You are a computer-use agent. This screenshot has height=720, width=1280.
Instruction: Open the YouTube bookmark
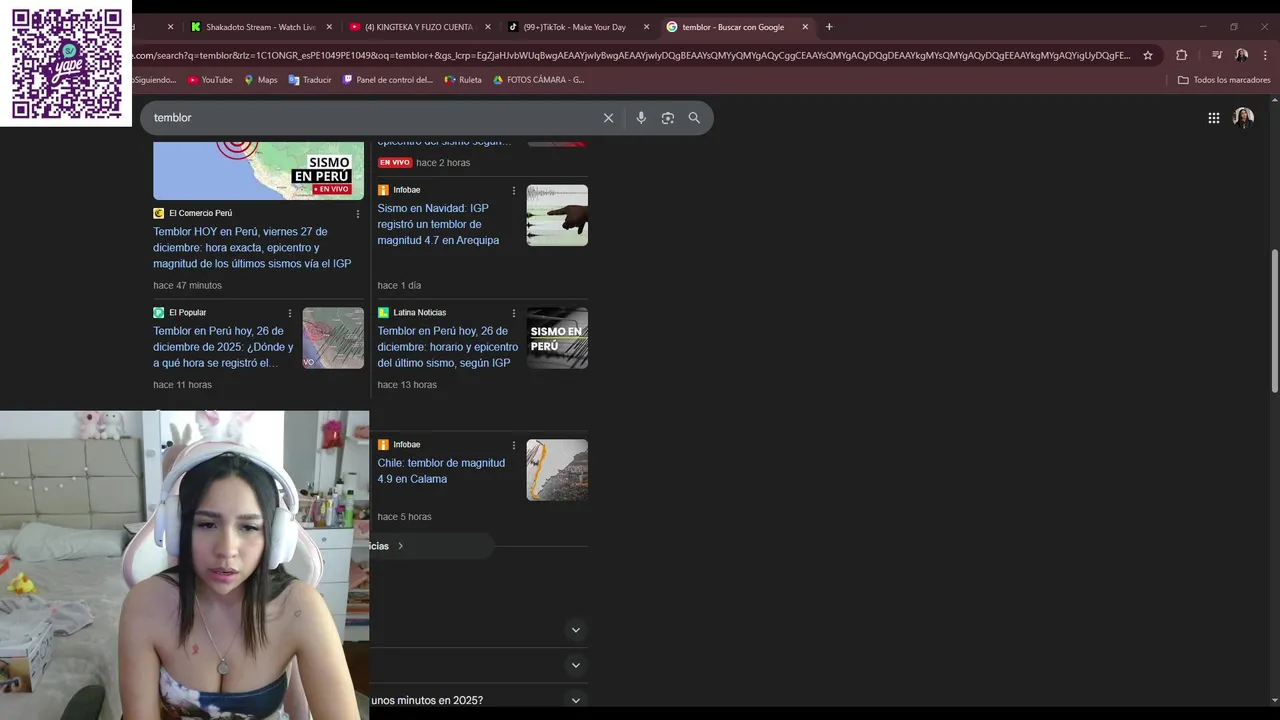[210, 80]
